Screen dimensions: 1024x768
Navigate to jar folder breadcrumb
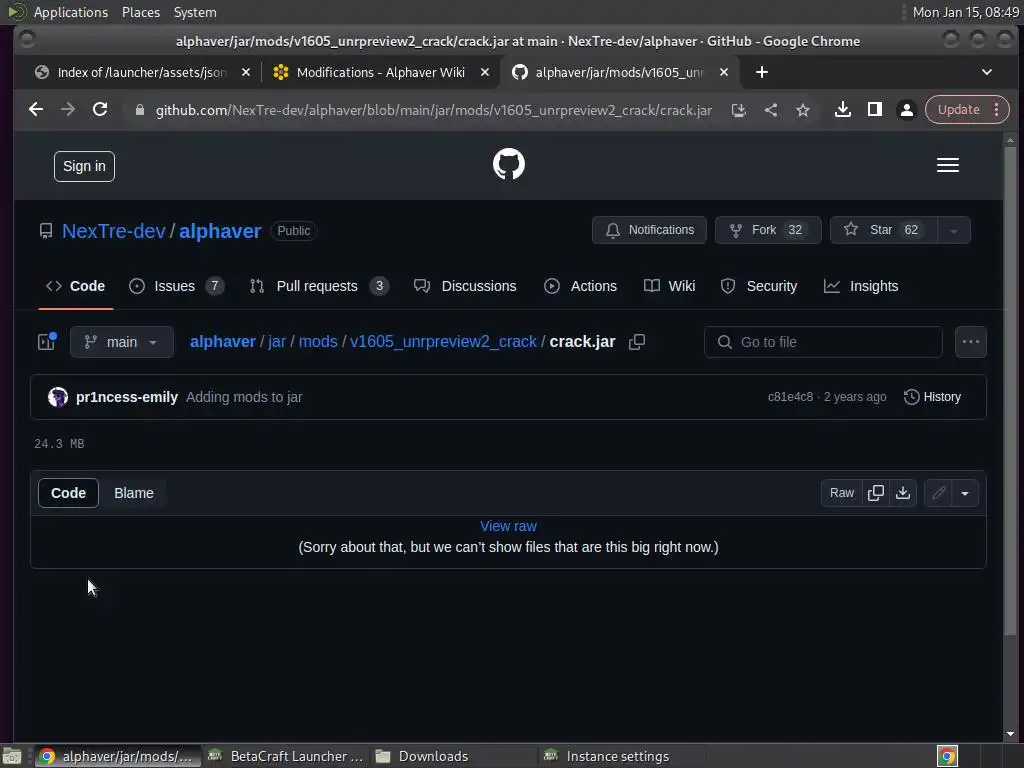coord(277,342)
